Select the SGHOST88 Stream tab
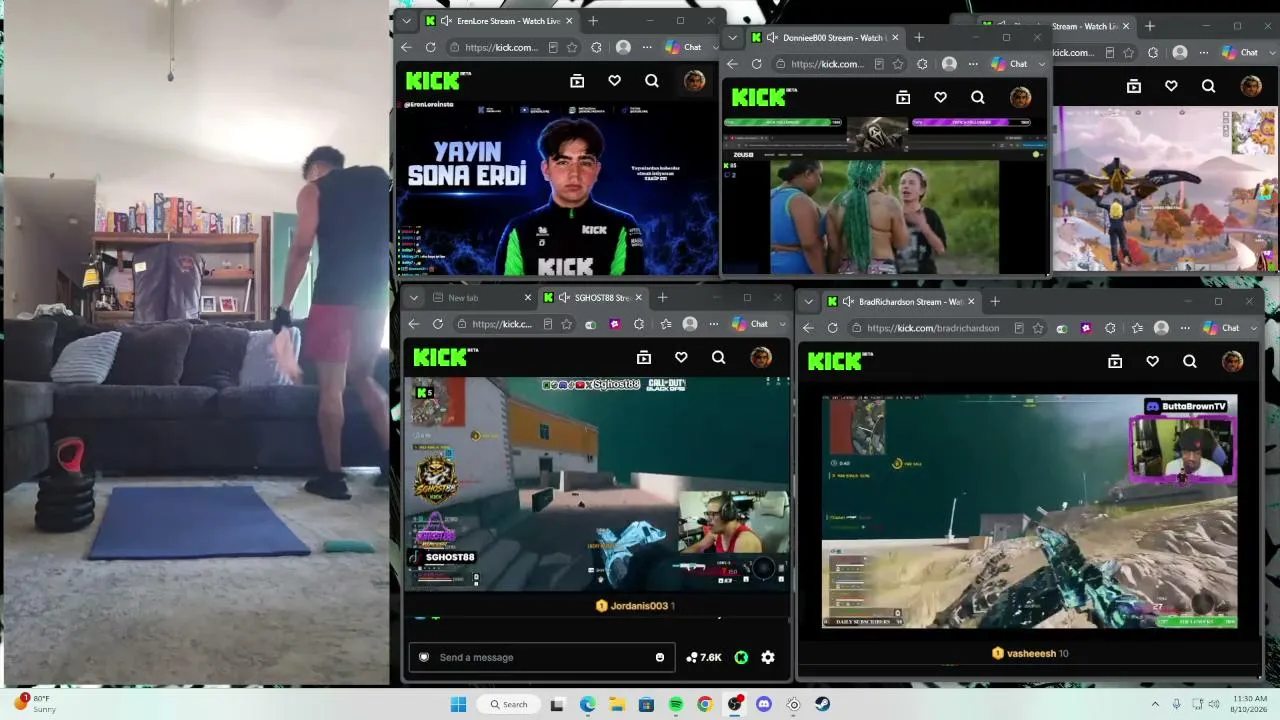The image size is (1280, 720). pos(594,298)
